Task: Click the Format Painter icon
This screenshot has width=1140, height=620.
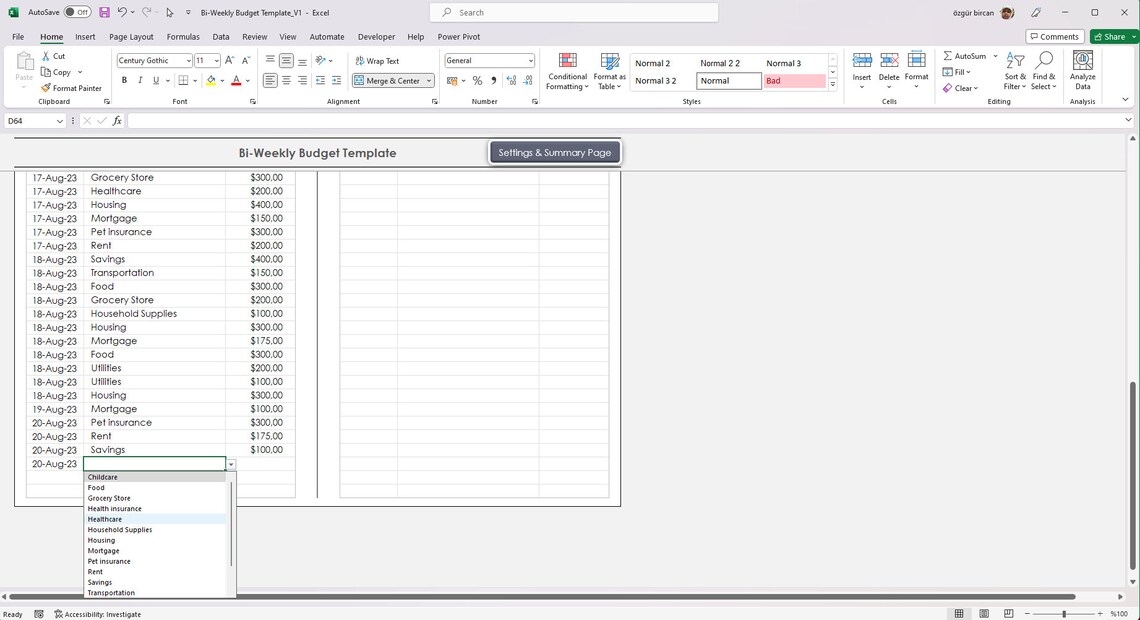Action: [45, 88]
